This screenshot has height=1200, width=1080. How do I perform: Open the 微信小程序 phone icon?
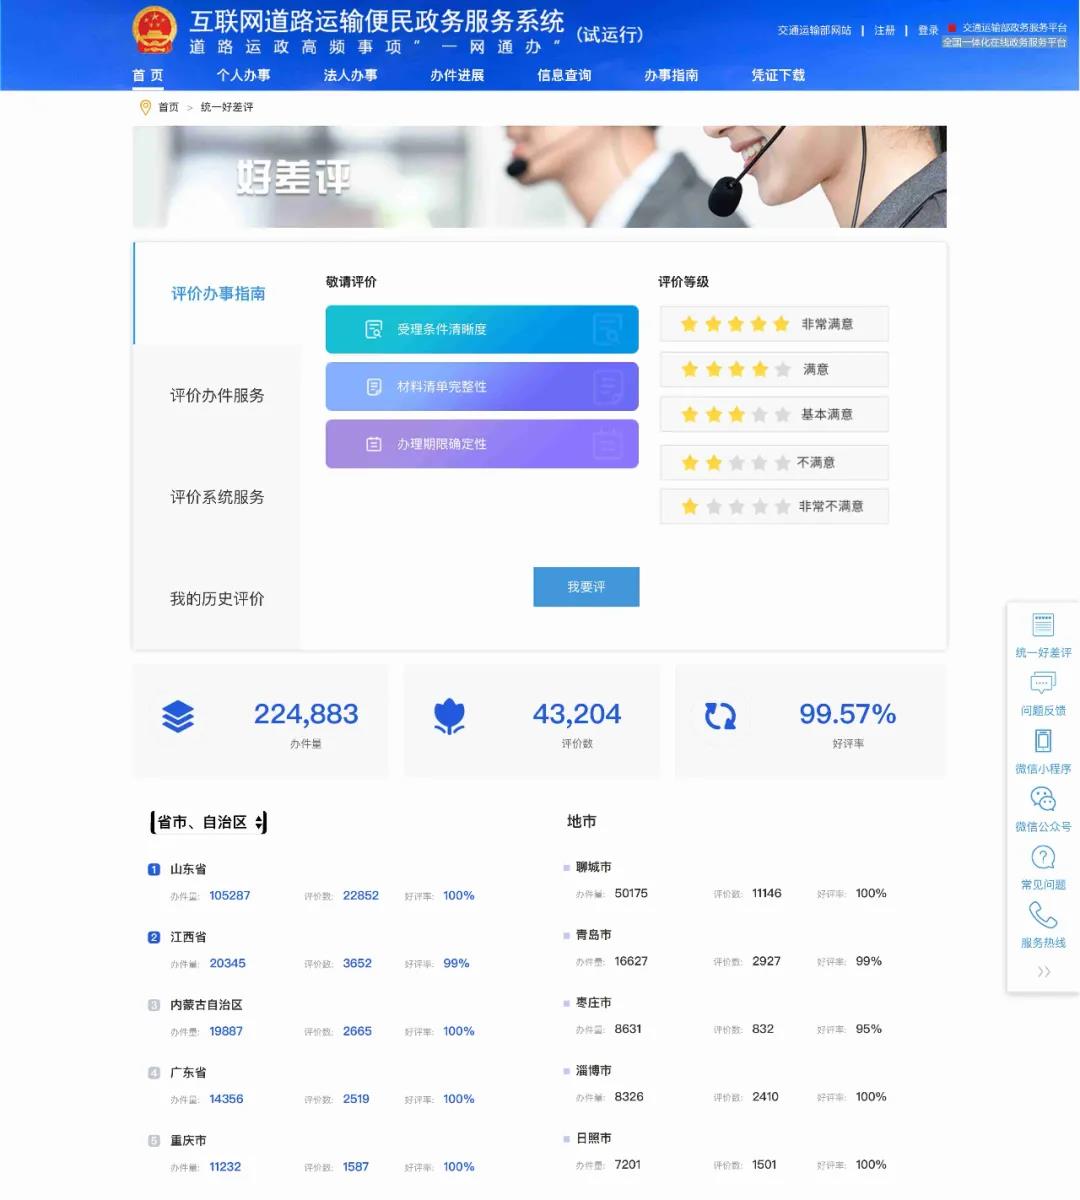[1043, 741]
